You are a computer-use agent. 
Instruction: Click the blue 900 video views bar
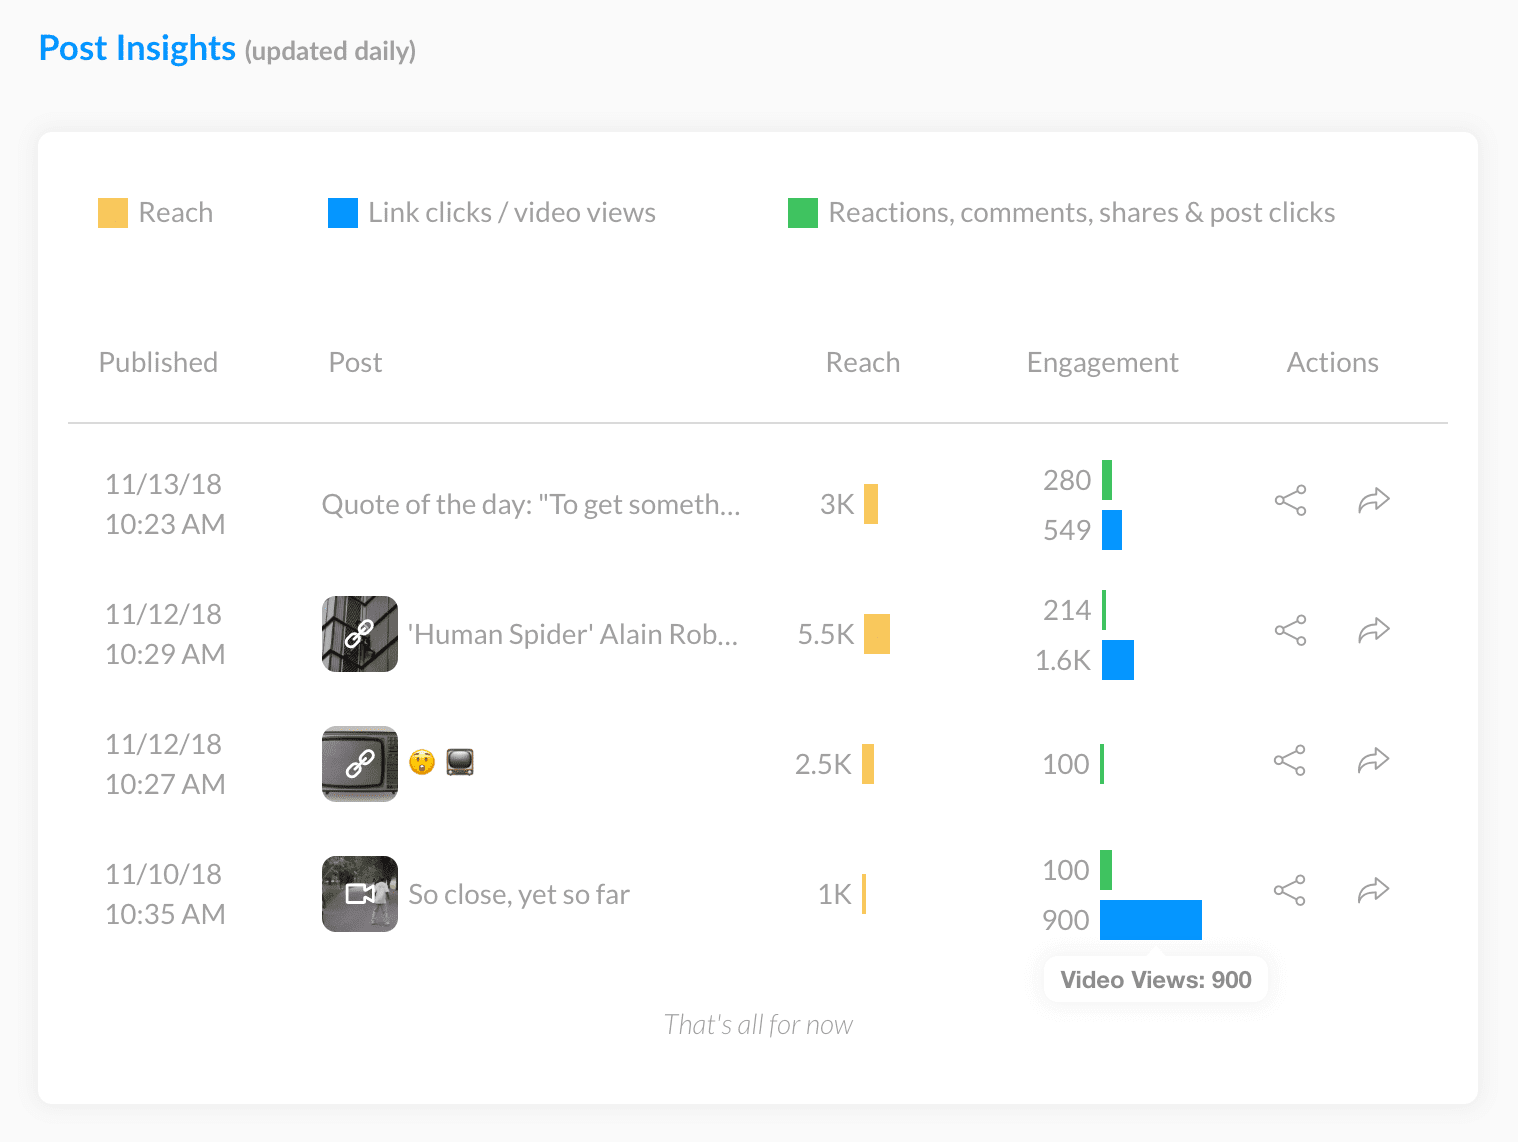[1151, 920]
